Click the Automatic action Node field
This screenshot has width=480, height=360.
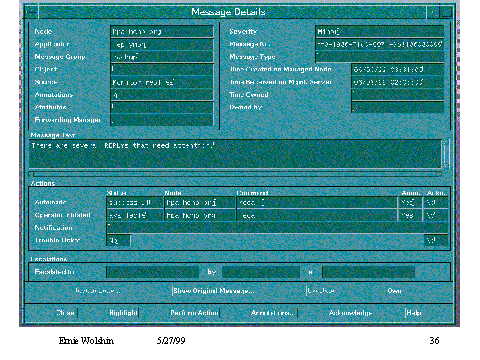tap(200, 203)
